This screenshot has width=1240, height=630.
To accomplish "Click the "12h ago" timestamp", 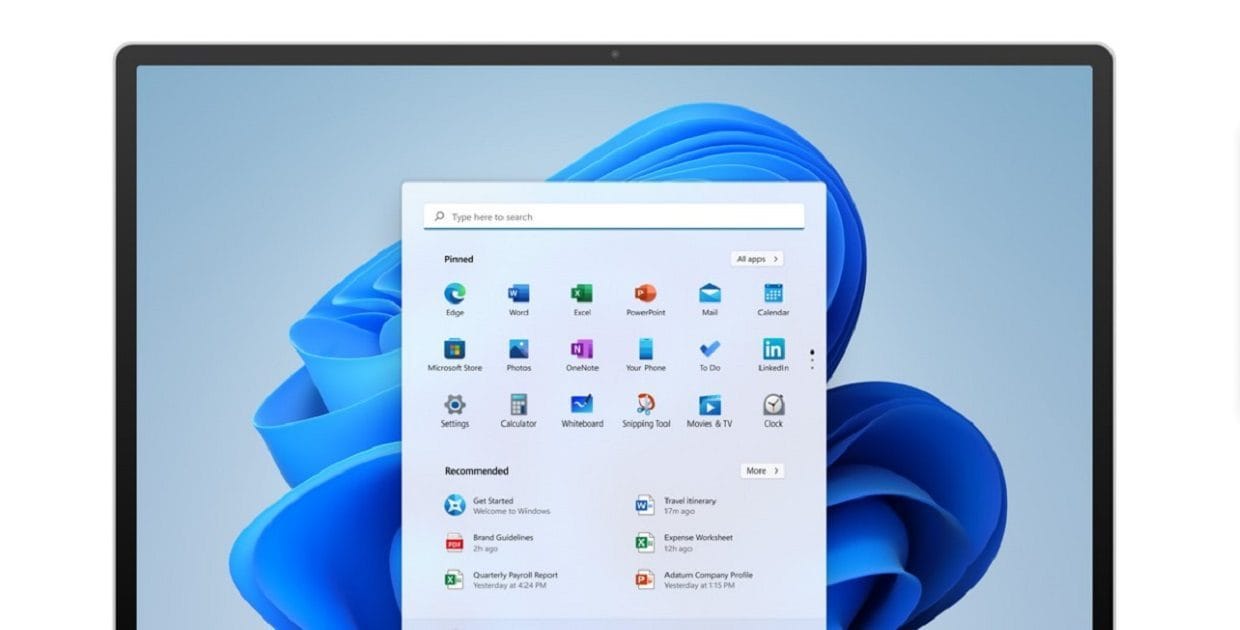I will pyautogui.click(x=678, y=548).
